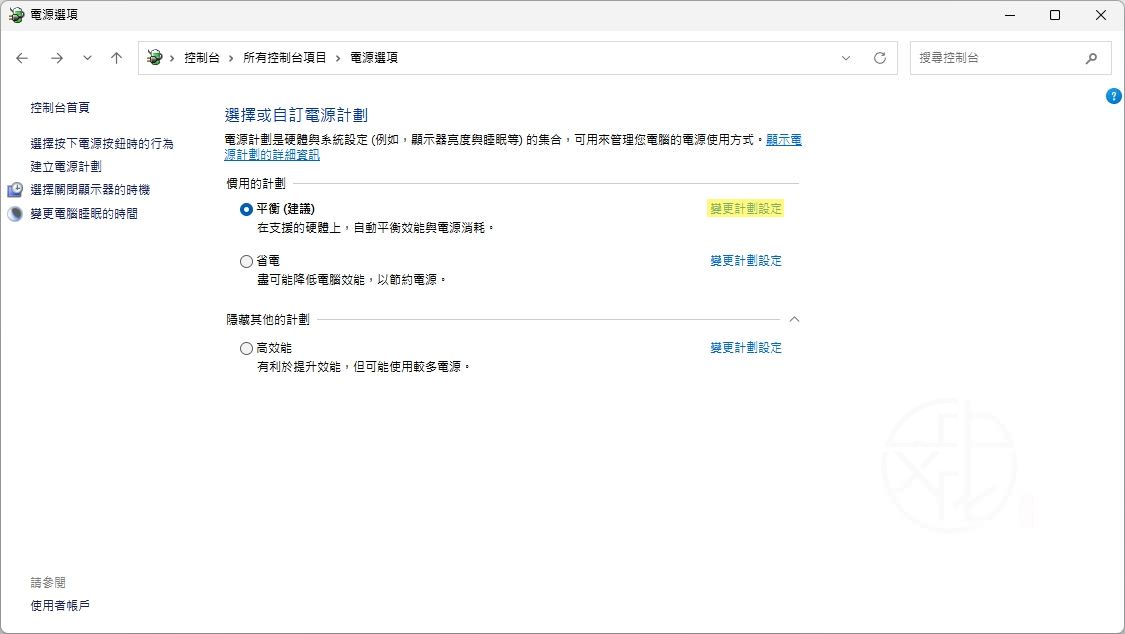The width and height of the screenshot is (1125, 634).
Task: Click the monitor icon beside 選擇關閉顯示器的時機
Action: [x=15, y=190]
